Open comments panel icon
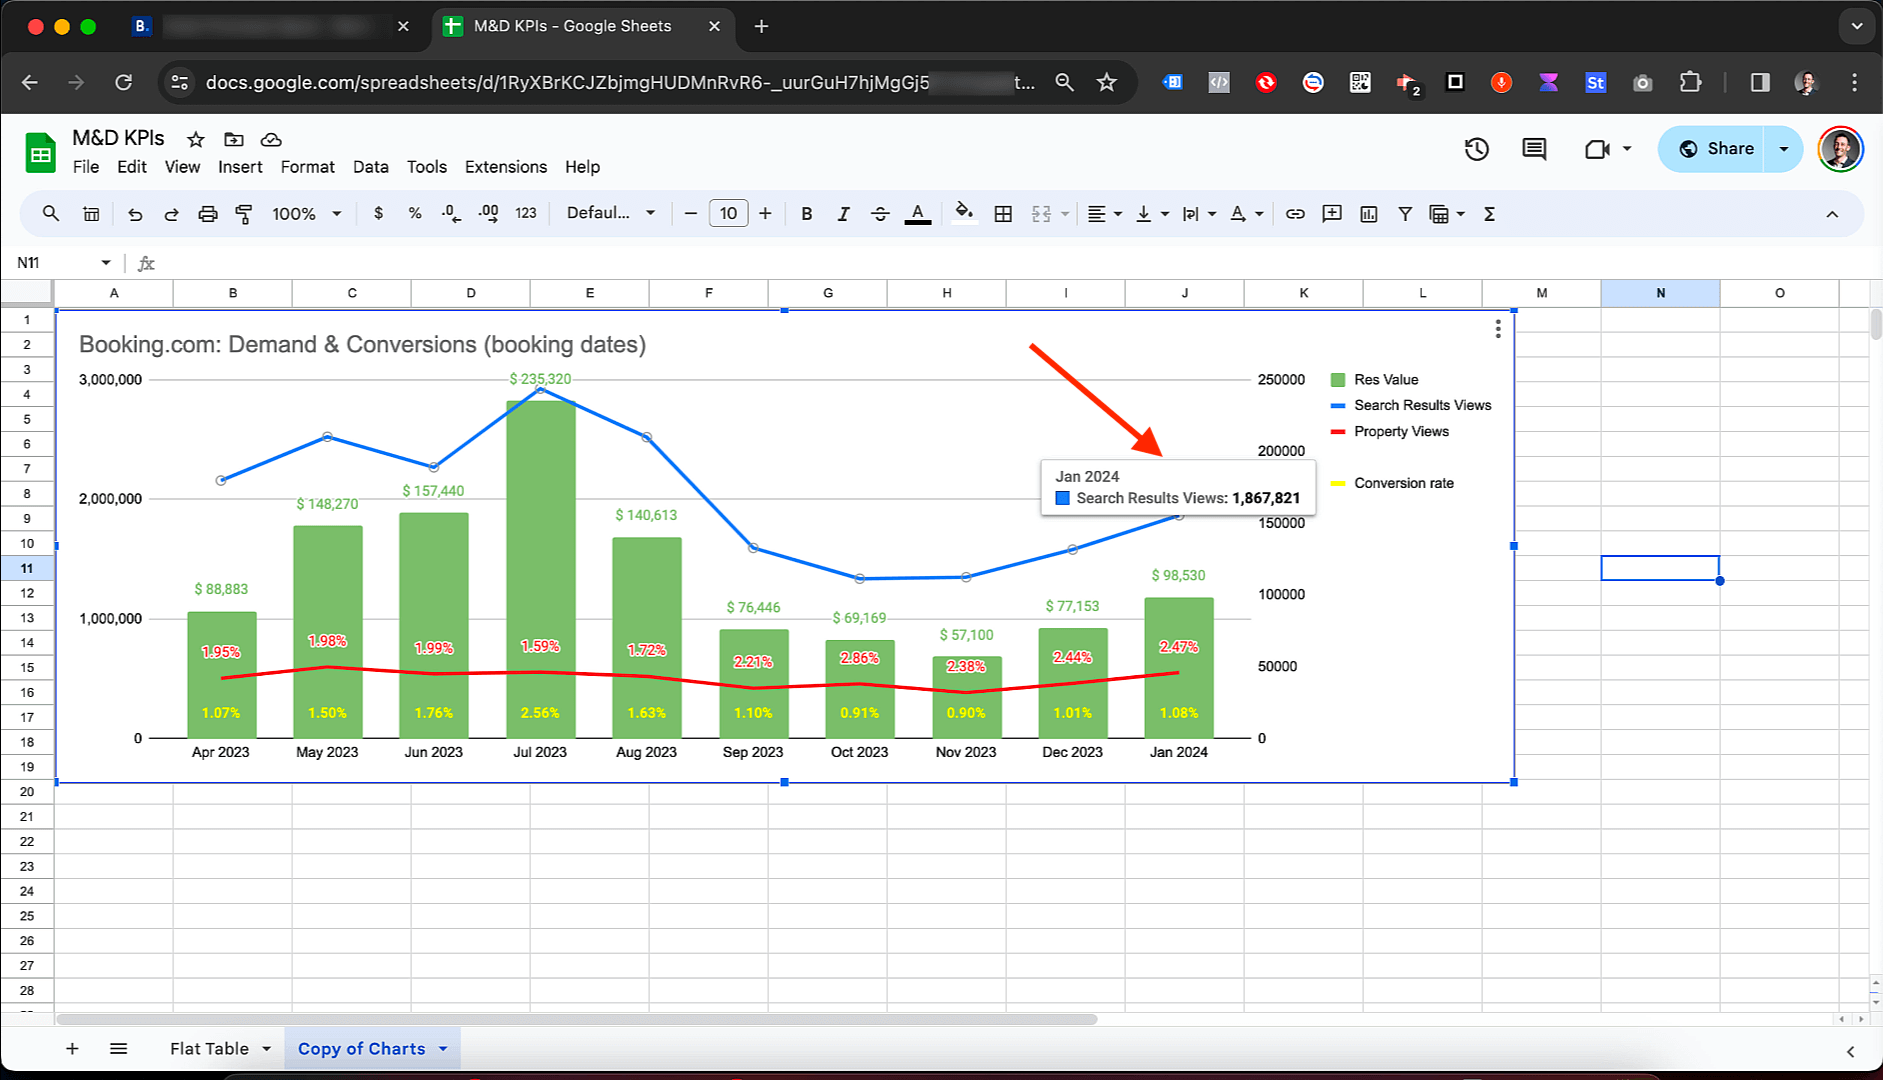The height and width of the screenshot is (1080, 1883). click(1534, 149)
